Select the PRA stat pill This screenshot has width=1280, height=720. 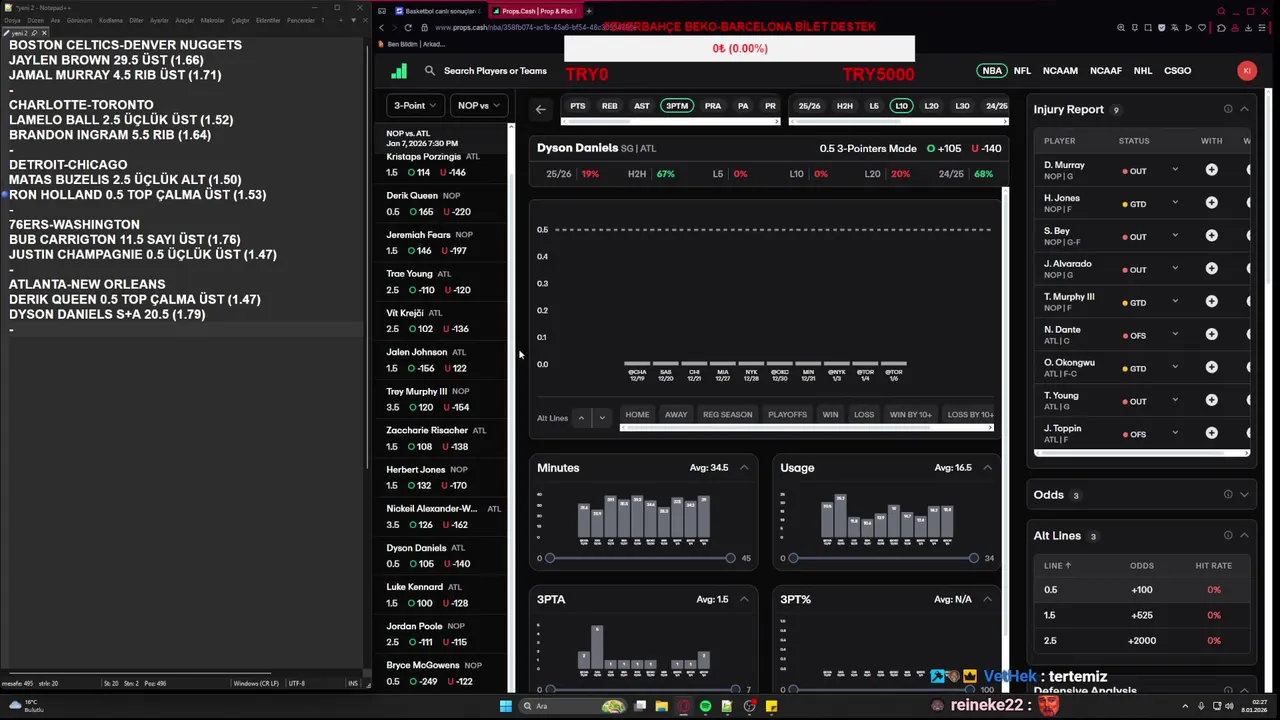point(713,106)
